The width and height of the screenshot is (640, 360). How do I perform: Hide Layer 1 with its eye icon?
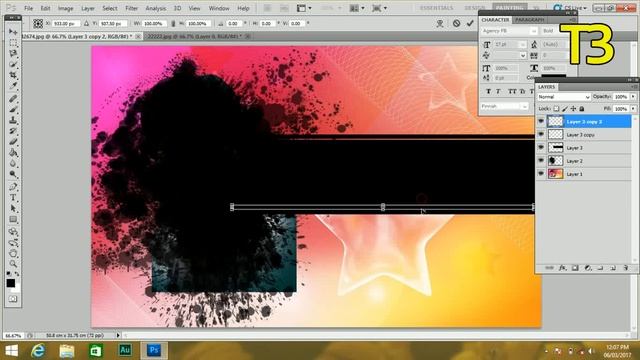pos(541,173)
